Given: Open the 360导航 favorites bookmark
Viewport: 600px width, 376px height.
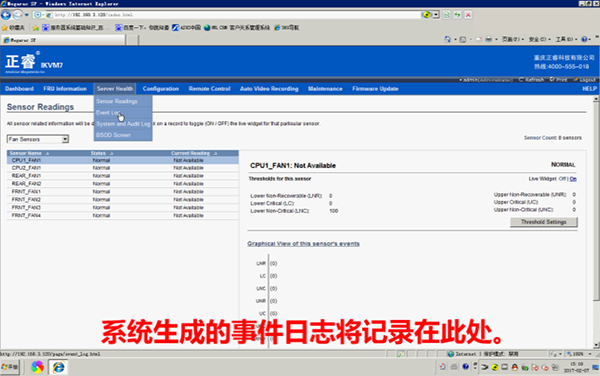Looking at the screenshot, I should [x=287, y=28].
